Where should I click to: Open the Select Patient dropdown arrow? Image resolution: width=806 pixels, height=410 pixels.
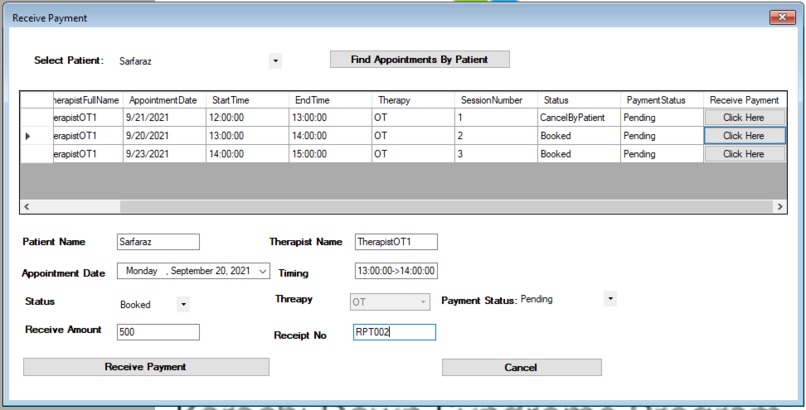click(275, 61)
